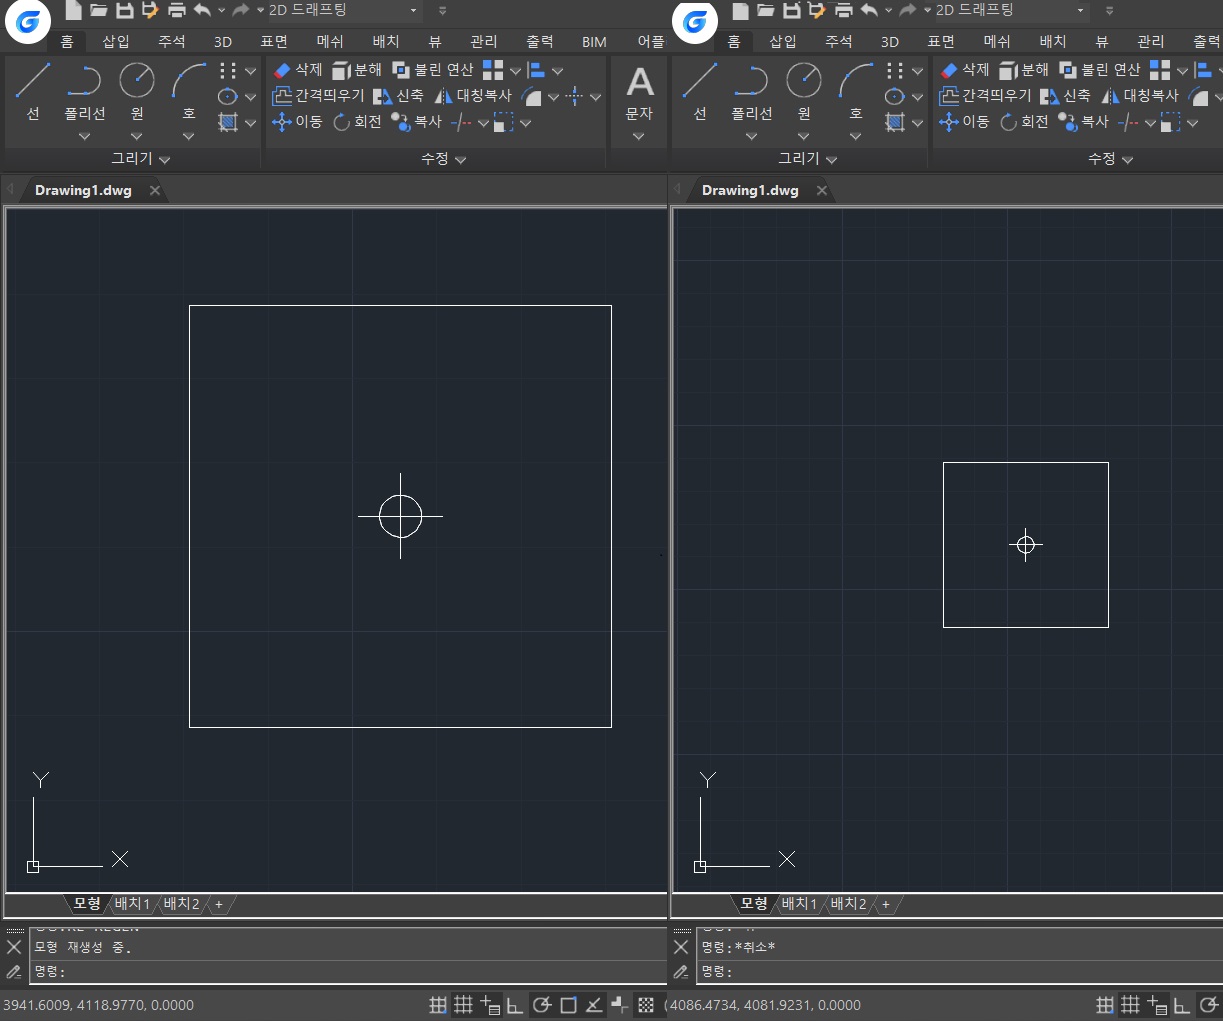Toggle dynamic input in left window status bar

tap(489, 1005)
